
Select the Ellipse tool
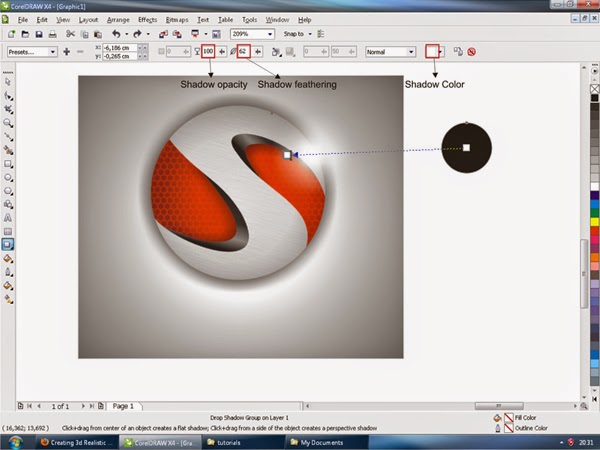(8, 178)
